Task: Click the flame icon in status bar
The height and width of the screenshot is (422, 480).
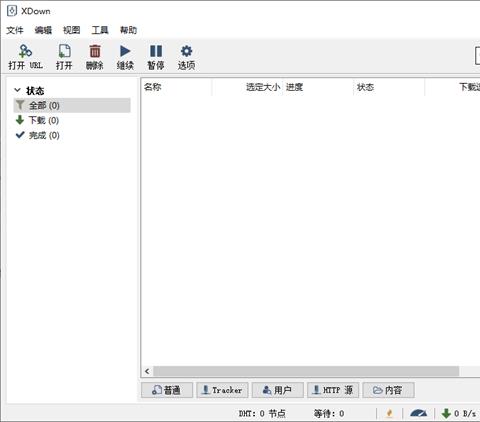Action: point(389,413)
